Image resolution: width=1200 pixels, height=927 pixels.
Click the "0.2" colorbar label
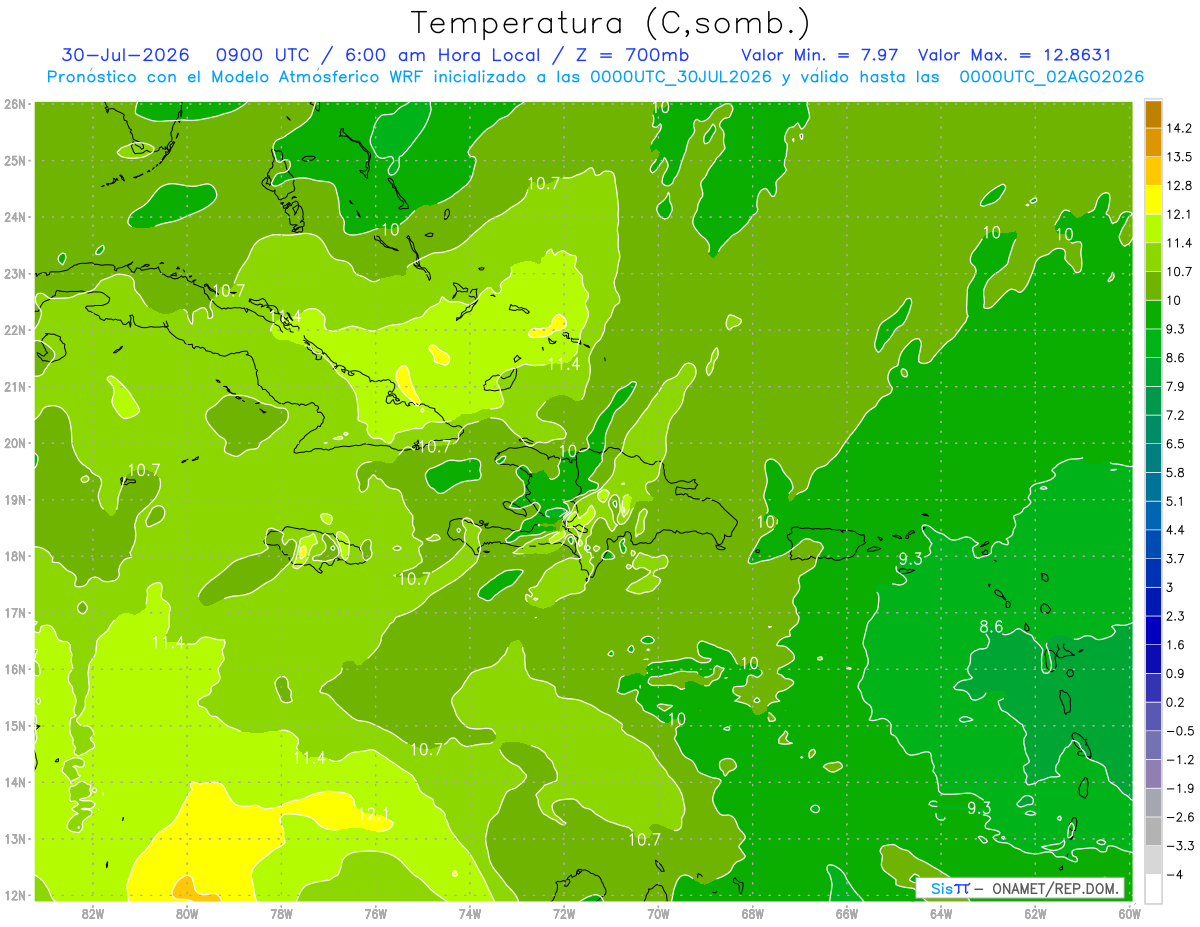[1176, 702]
